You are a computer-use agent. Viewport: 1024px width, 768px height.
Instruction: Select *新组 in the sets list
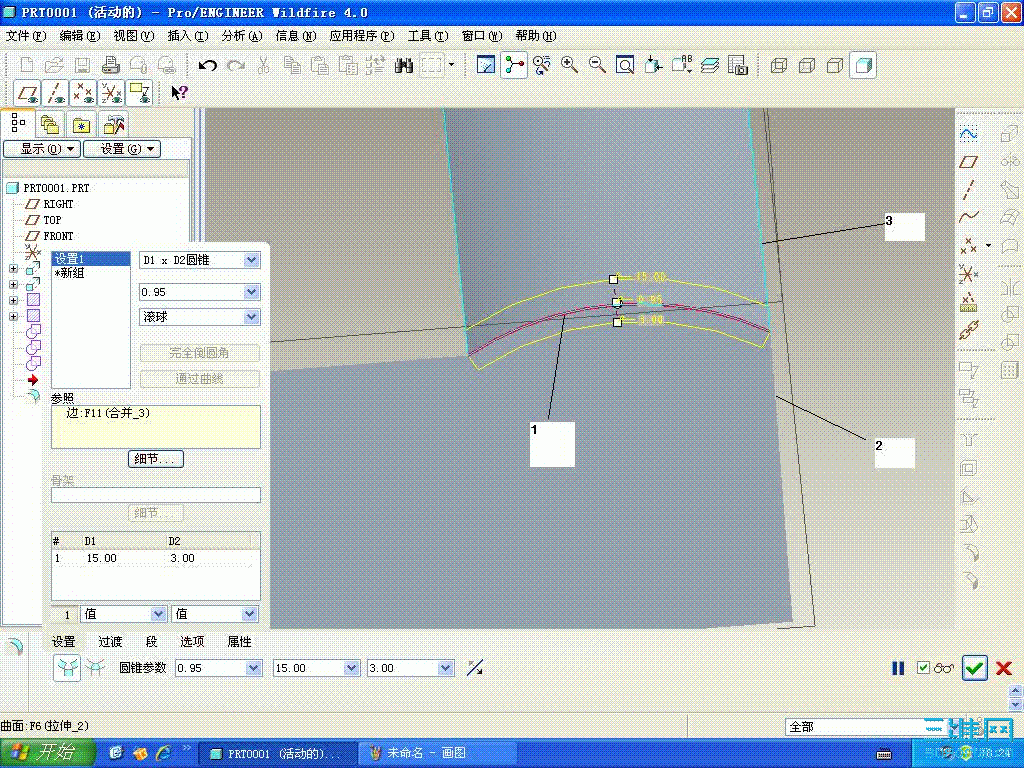pyautogui.click(x=91, y=273)
